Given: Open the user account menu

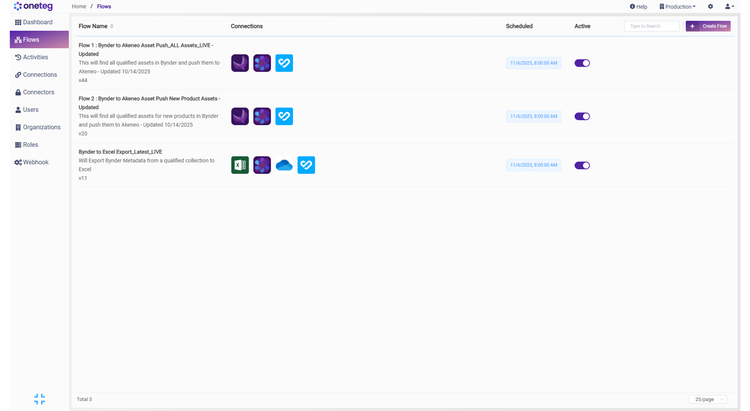Looking at the screenshot, I should pos(729,7).
